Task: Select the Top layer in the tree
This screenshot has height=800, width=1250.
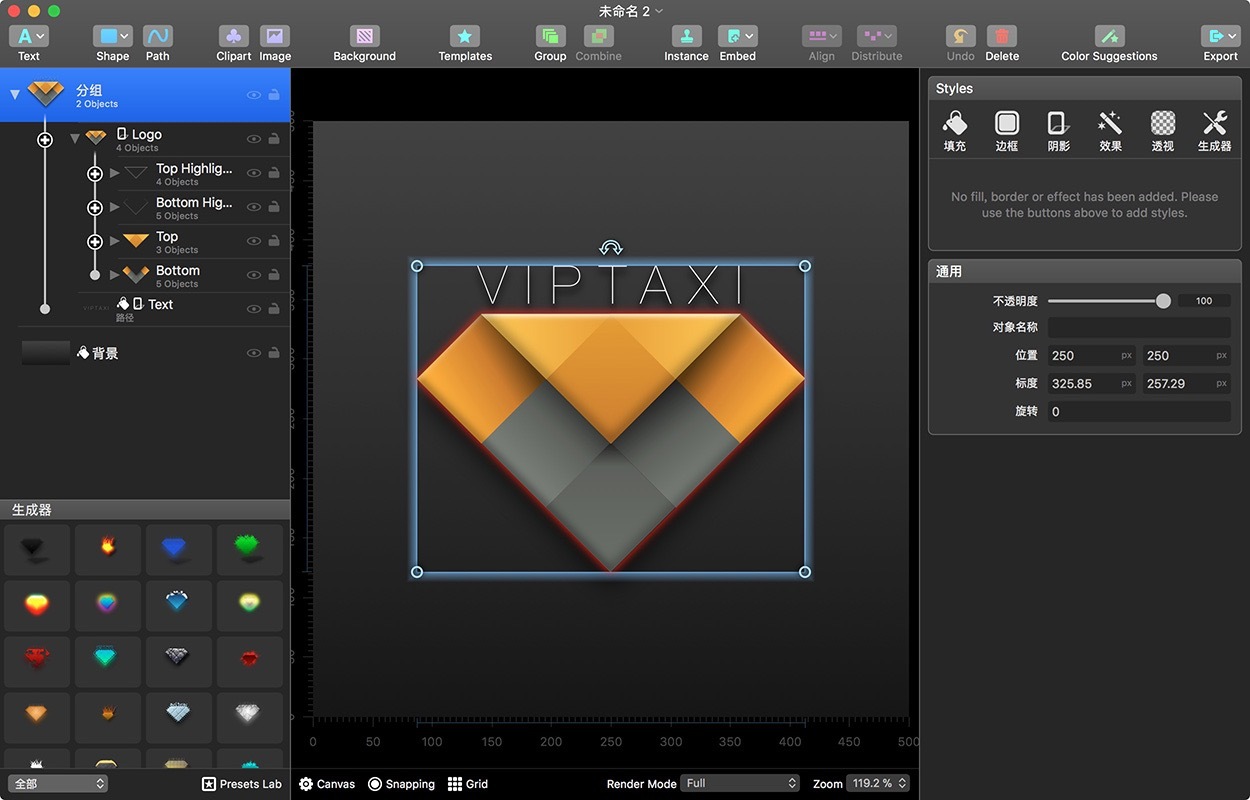Action: point(167,237)
